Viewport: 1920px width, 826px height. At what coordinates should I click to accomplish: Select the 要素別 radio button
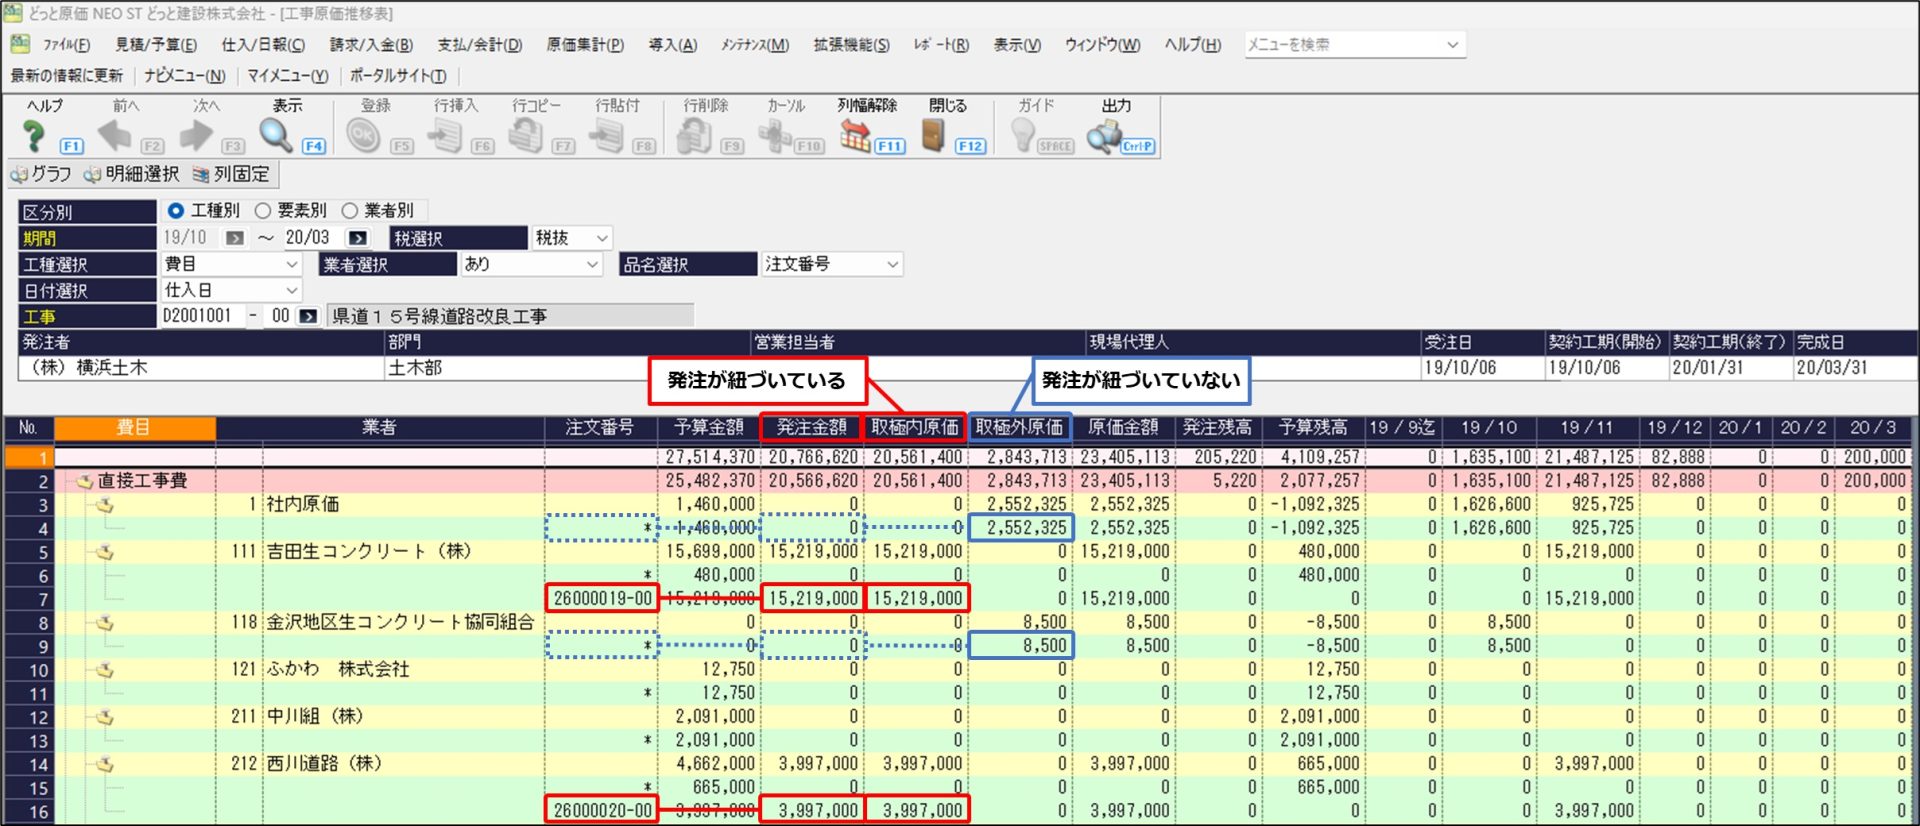(x=263, y=211)
